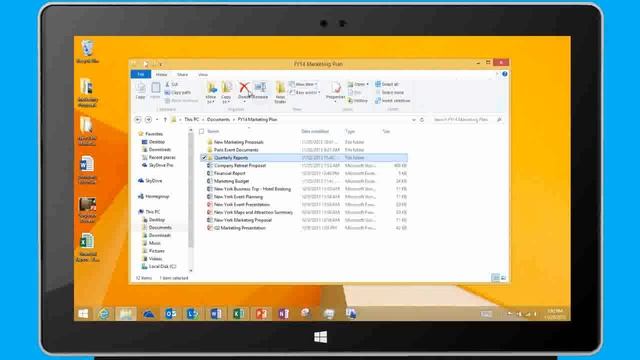The width and height of the screenshot is (640, 360).
Task: Expand the address bar history dropdown
Action: pyautogui.click(x=414, y=120)
